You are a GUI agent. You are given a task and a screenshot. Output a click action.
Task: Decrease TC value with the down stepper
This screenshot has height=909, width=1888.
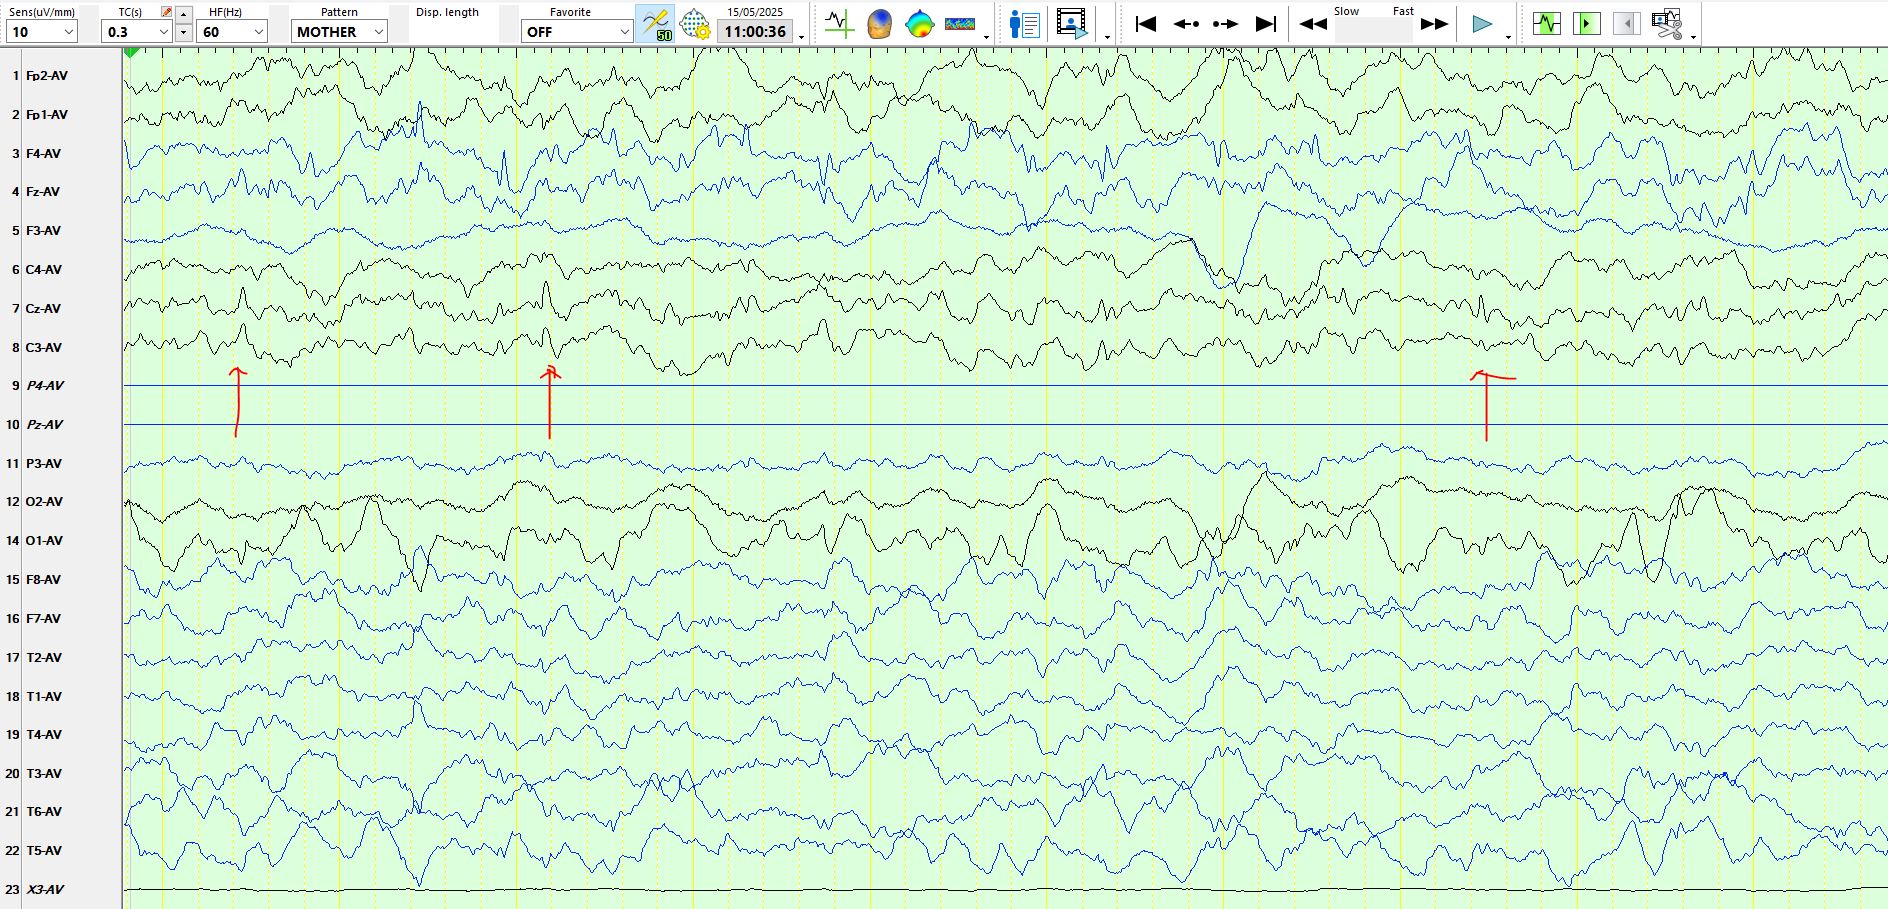183,32
